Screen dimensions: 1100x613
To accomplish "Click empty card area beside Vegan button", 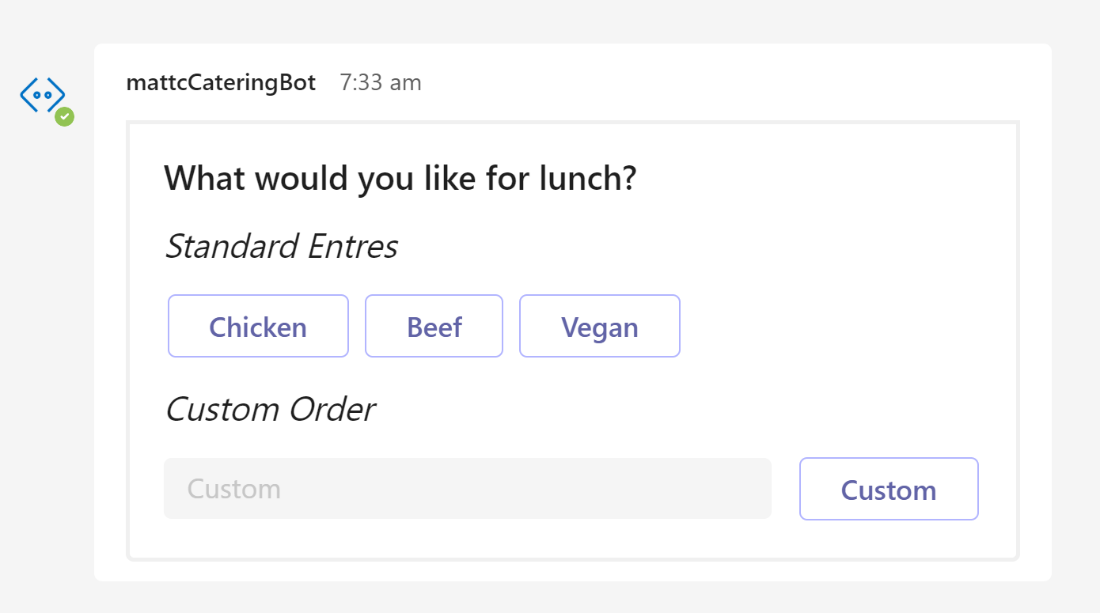I will [x=842, y=326].
